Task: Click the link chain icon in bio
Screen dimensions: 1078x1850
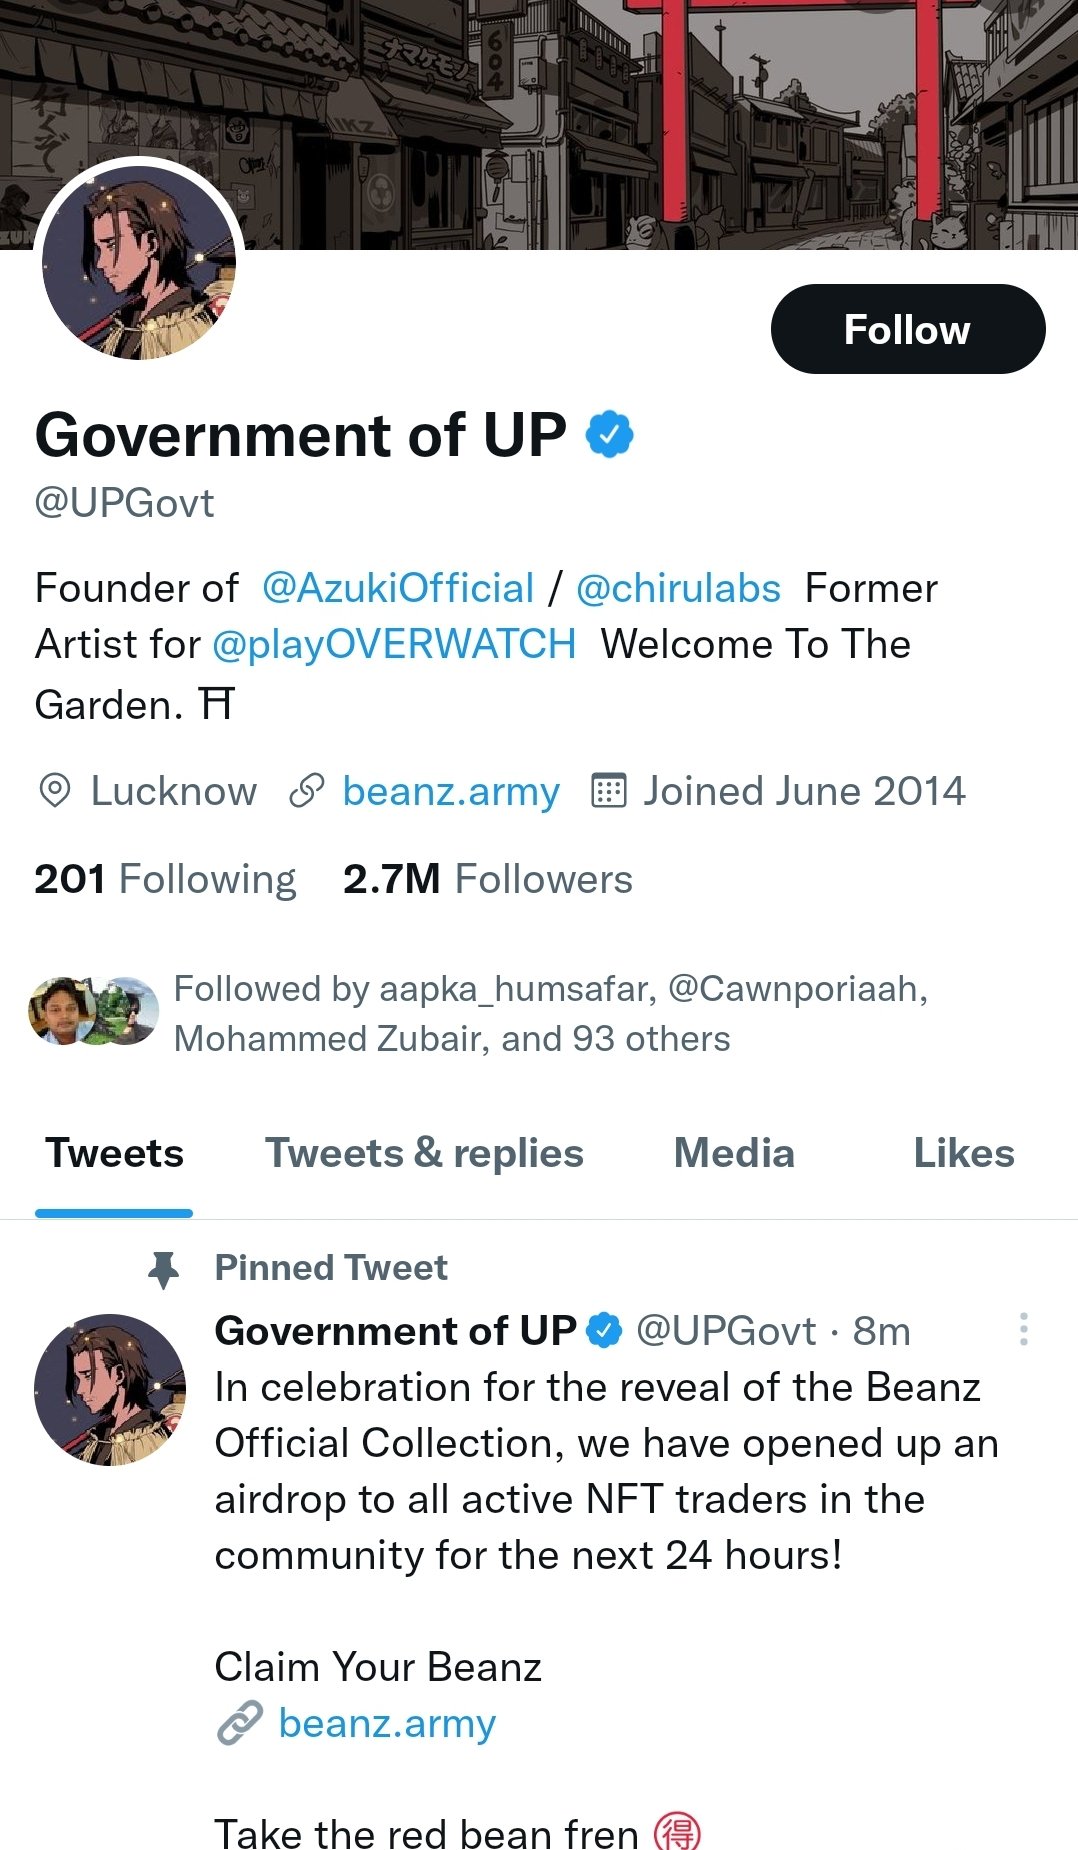Action: pos(306,791)
